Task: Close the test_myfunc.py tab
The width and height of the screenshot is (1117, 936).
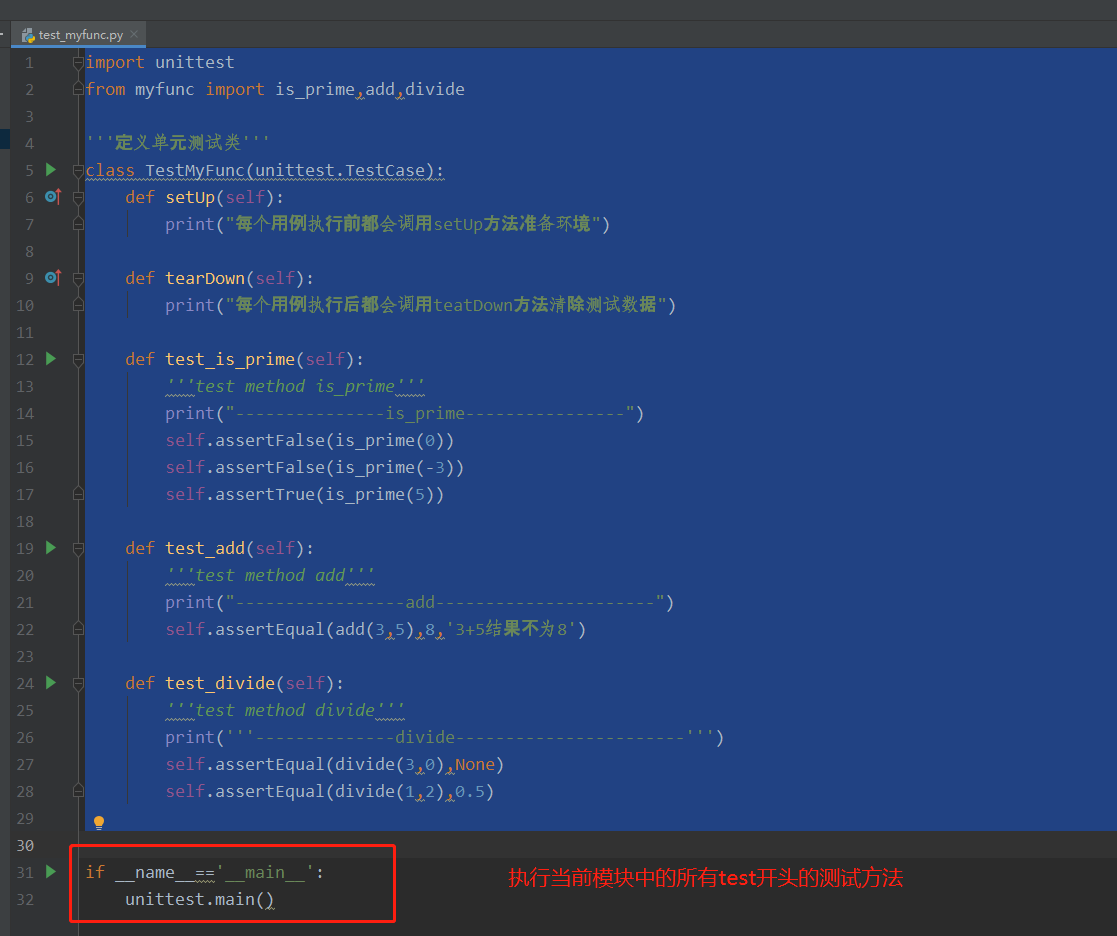Action: 134,34
